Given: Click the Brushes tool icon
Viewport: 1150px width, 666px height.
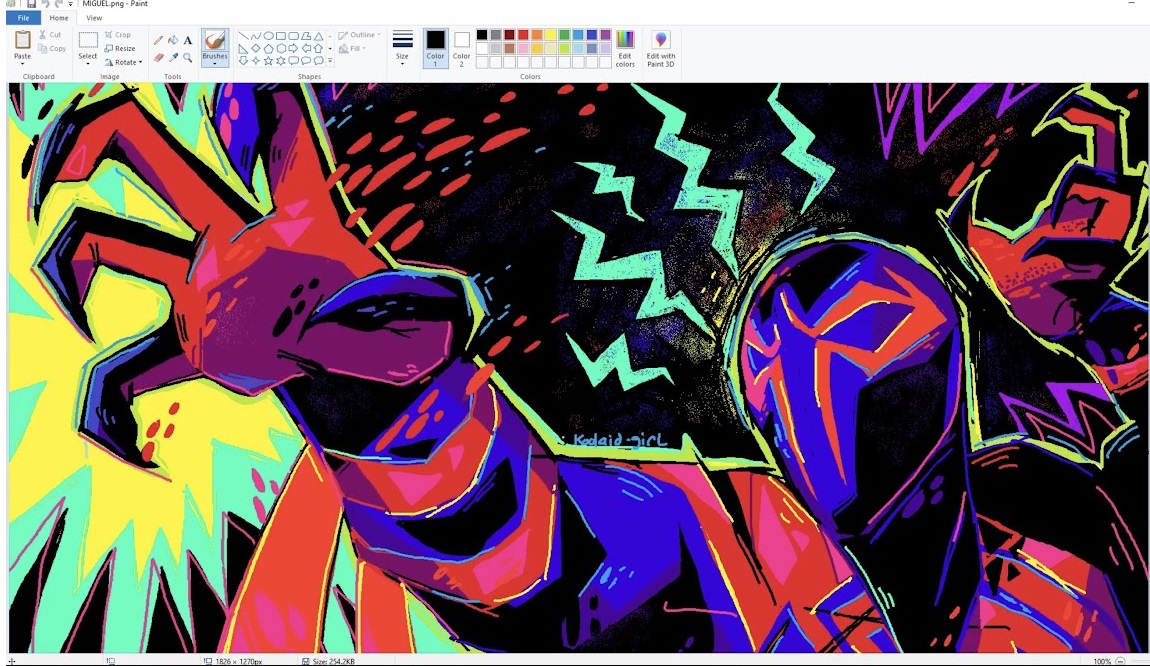Looking at the screenshot, I should [215, 41].
